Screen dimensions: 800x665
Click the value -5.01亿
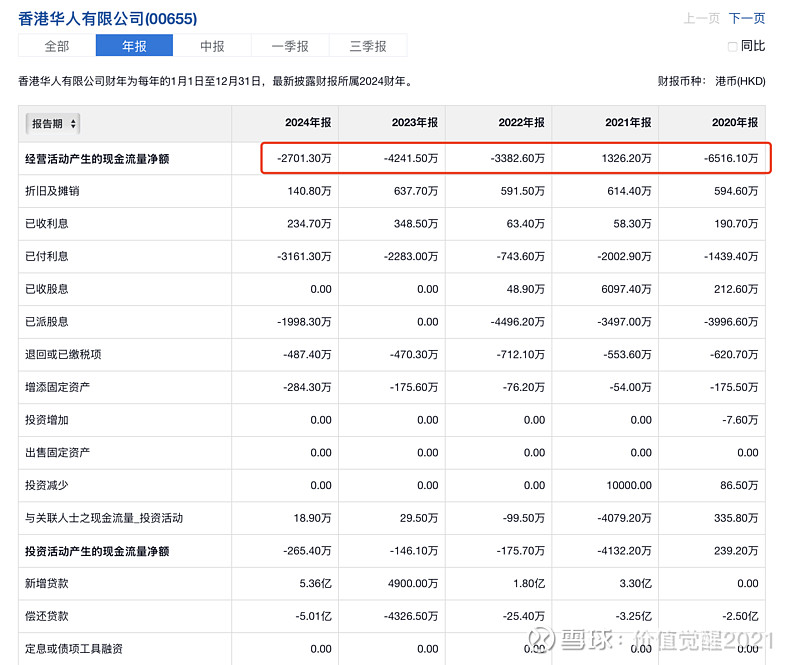tap(313, 616)
